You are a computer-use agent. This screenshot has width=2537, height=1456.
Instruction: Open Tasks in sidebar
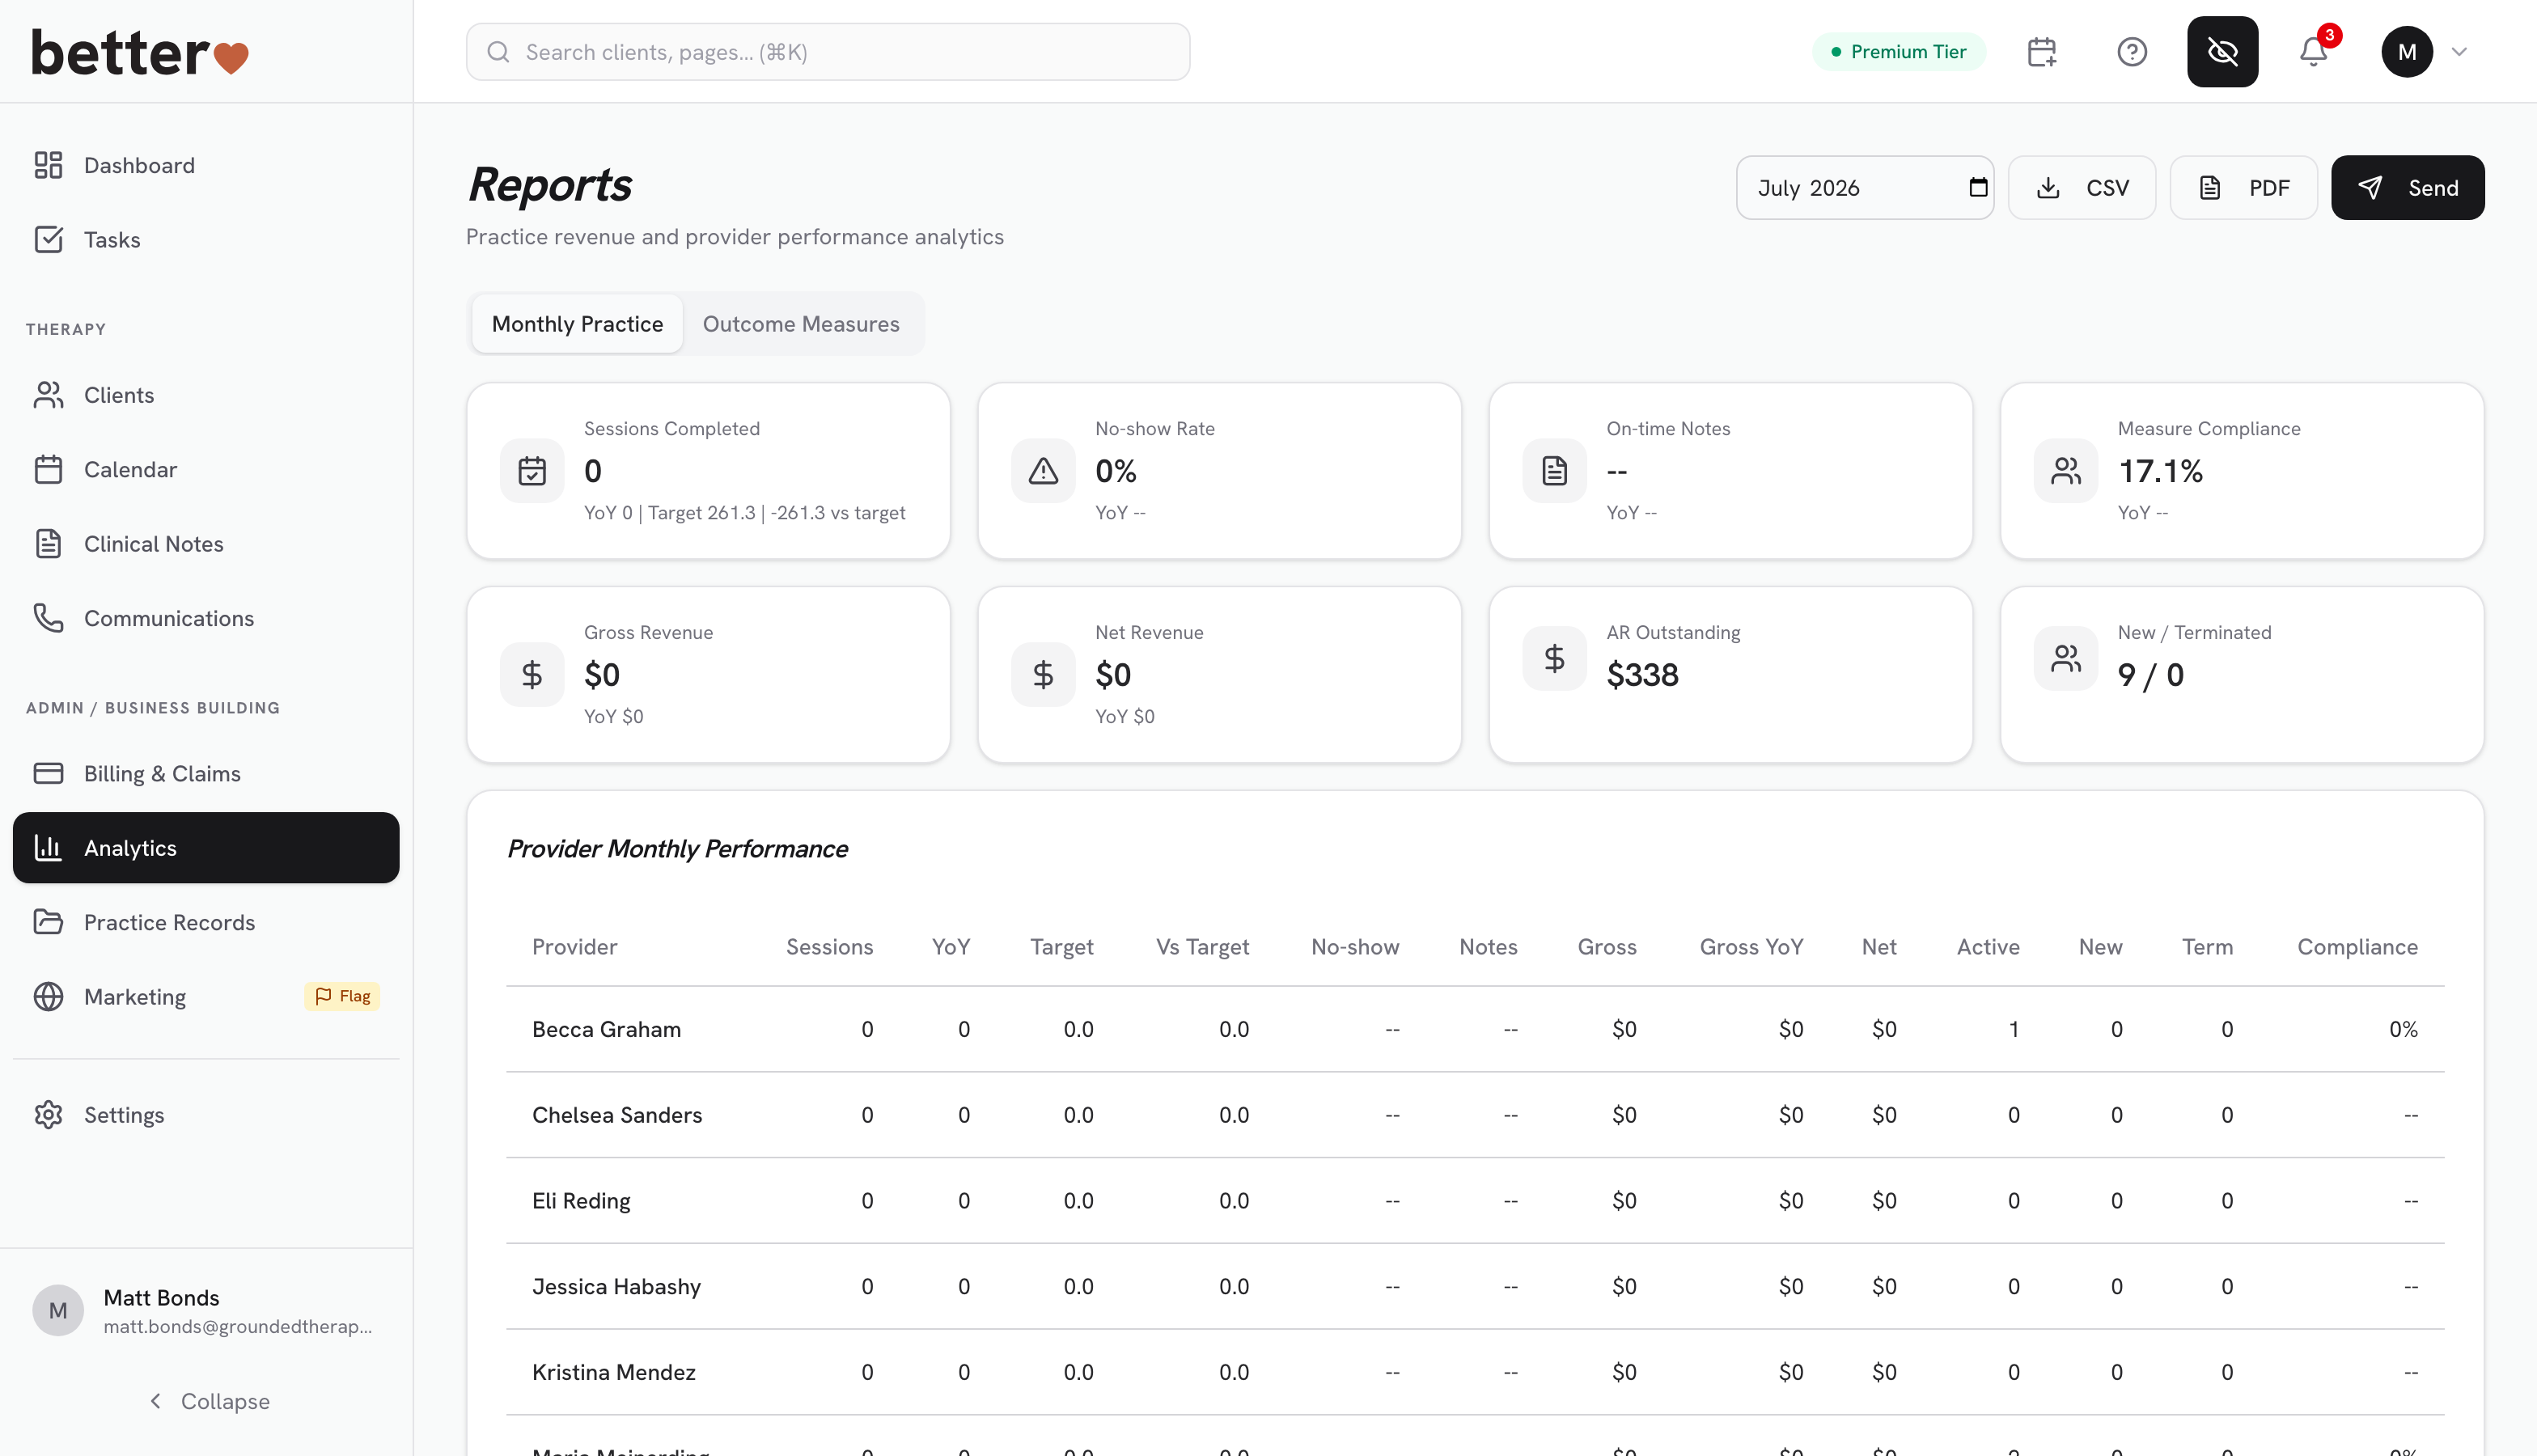[x=206, y=240]
